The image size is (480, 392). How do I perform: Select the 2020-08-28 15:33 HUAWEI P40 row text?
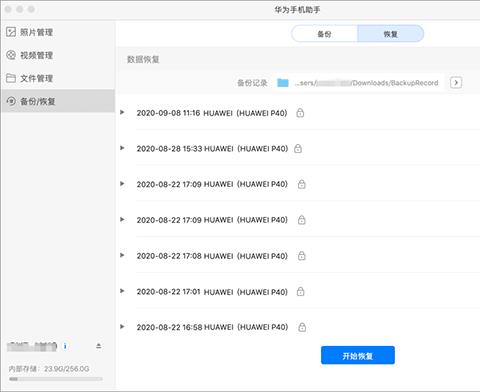tap(212, 149)
